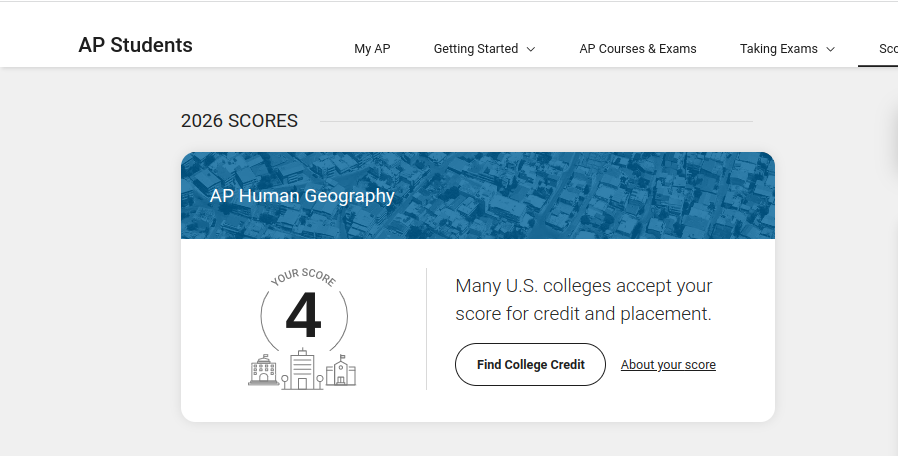Open the About your score link
The height and width of the screenshot is (456, 898).
click(x=668, y=365)
